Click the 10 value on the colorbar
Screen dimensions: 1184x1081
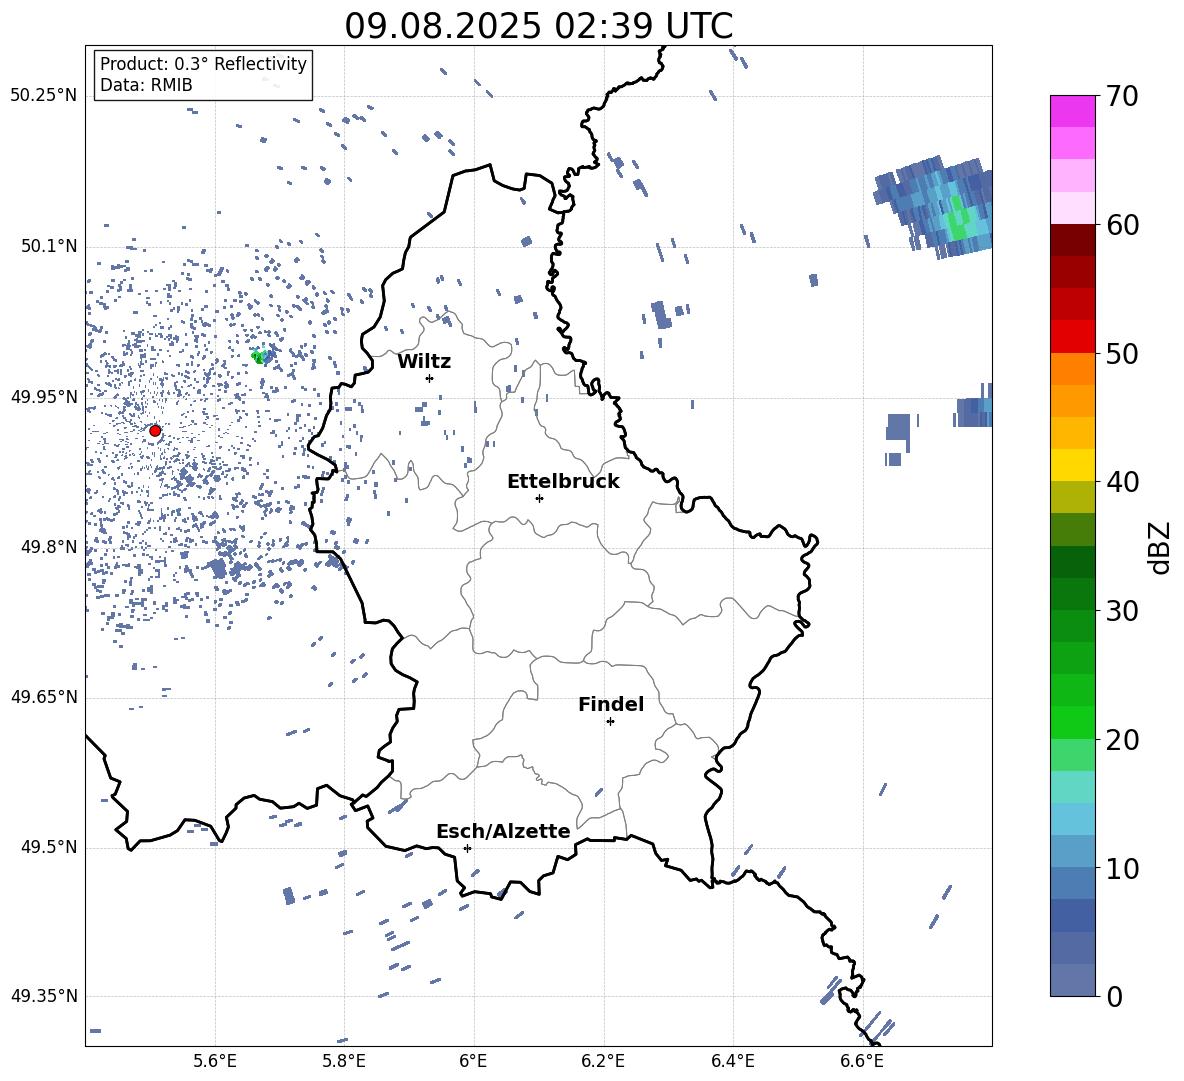click(x=1122, y=868)
